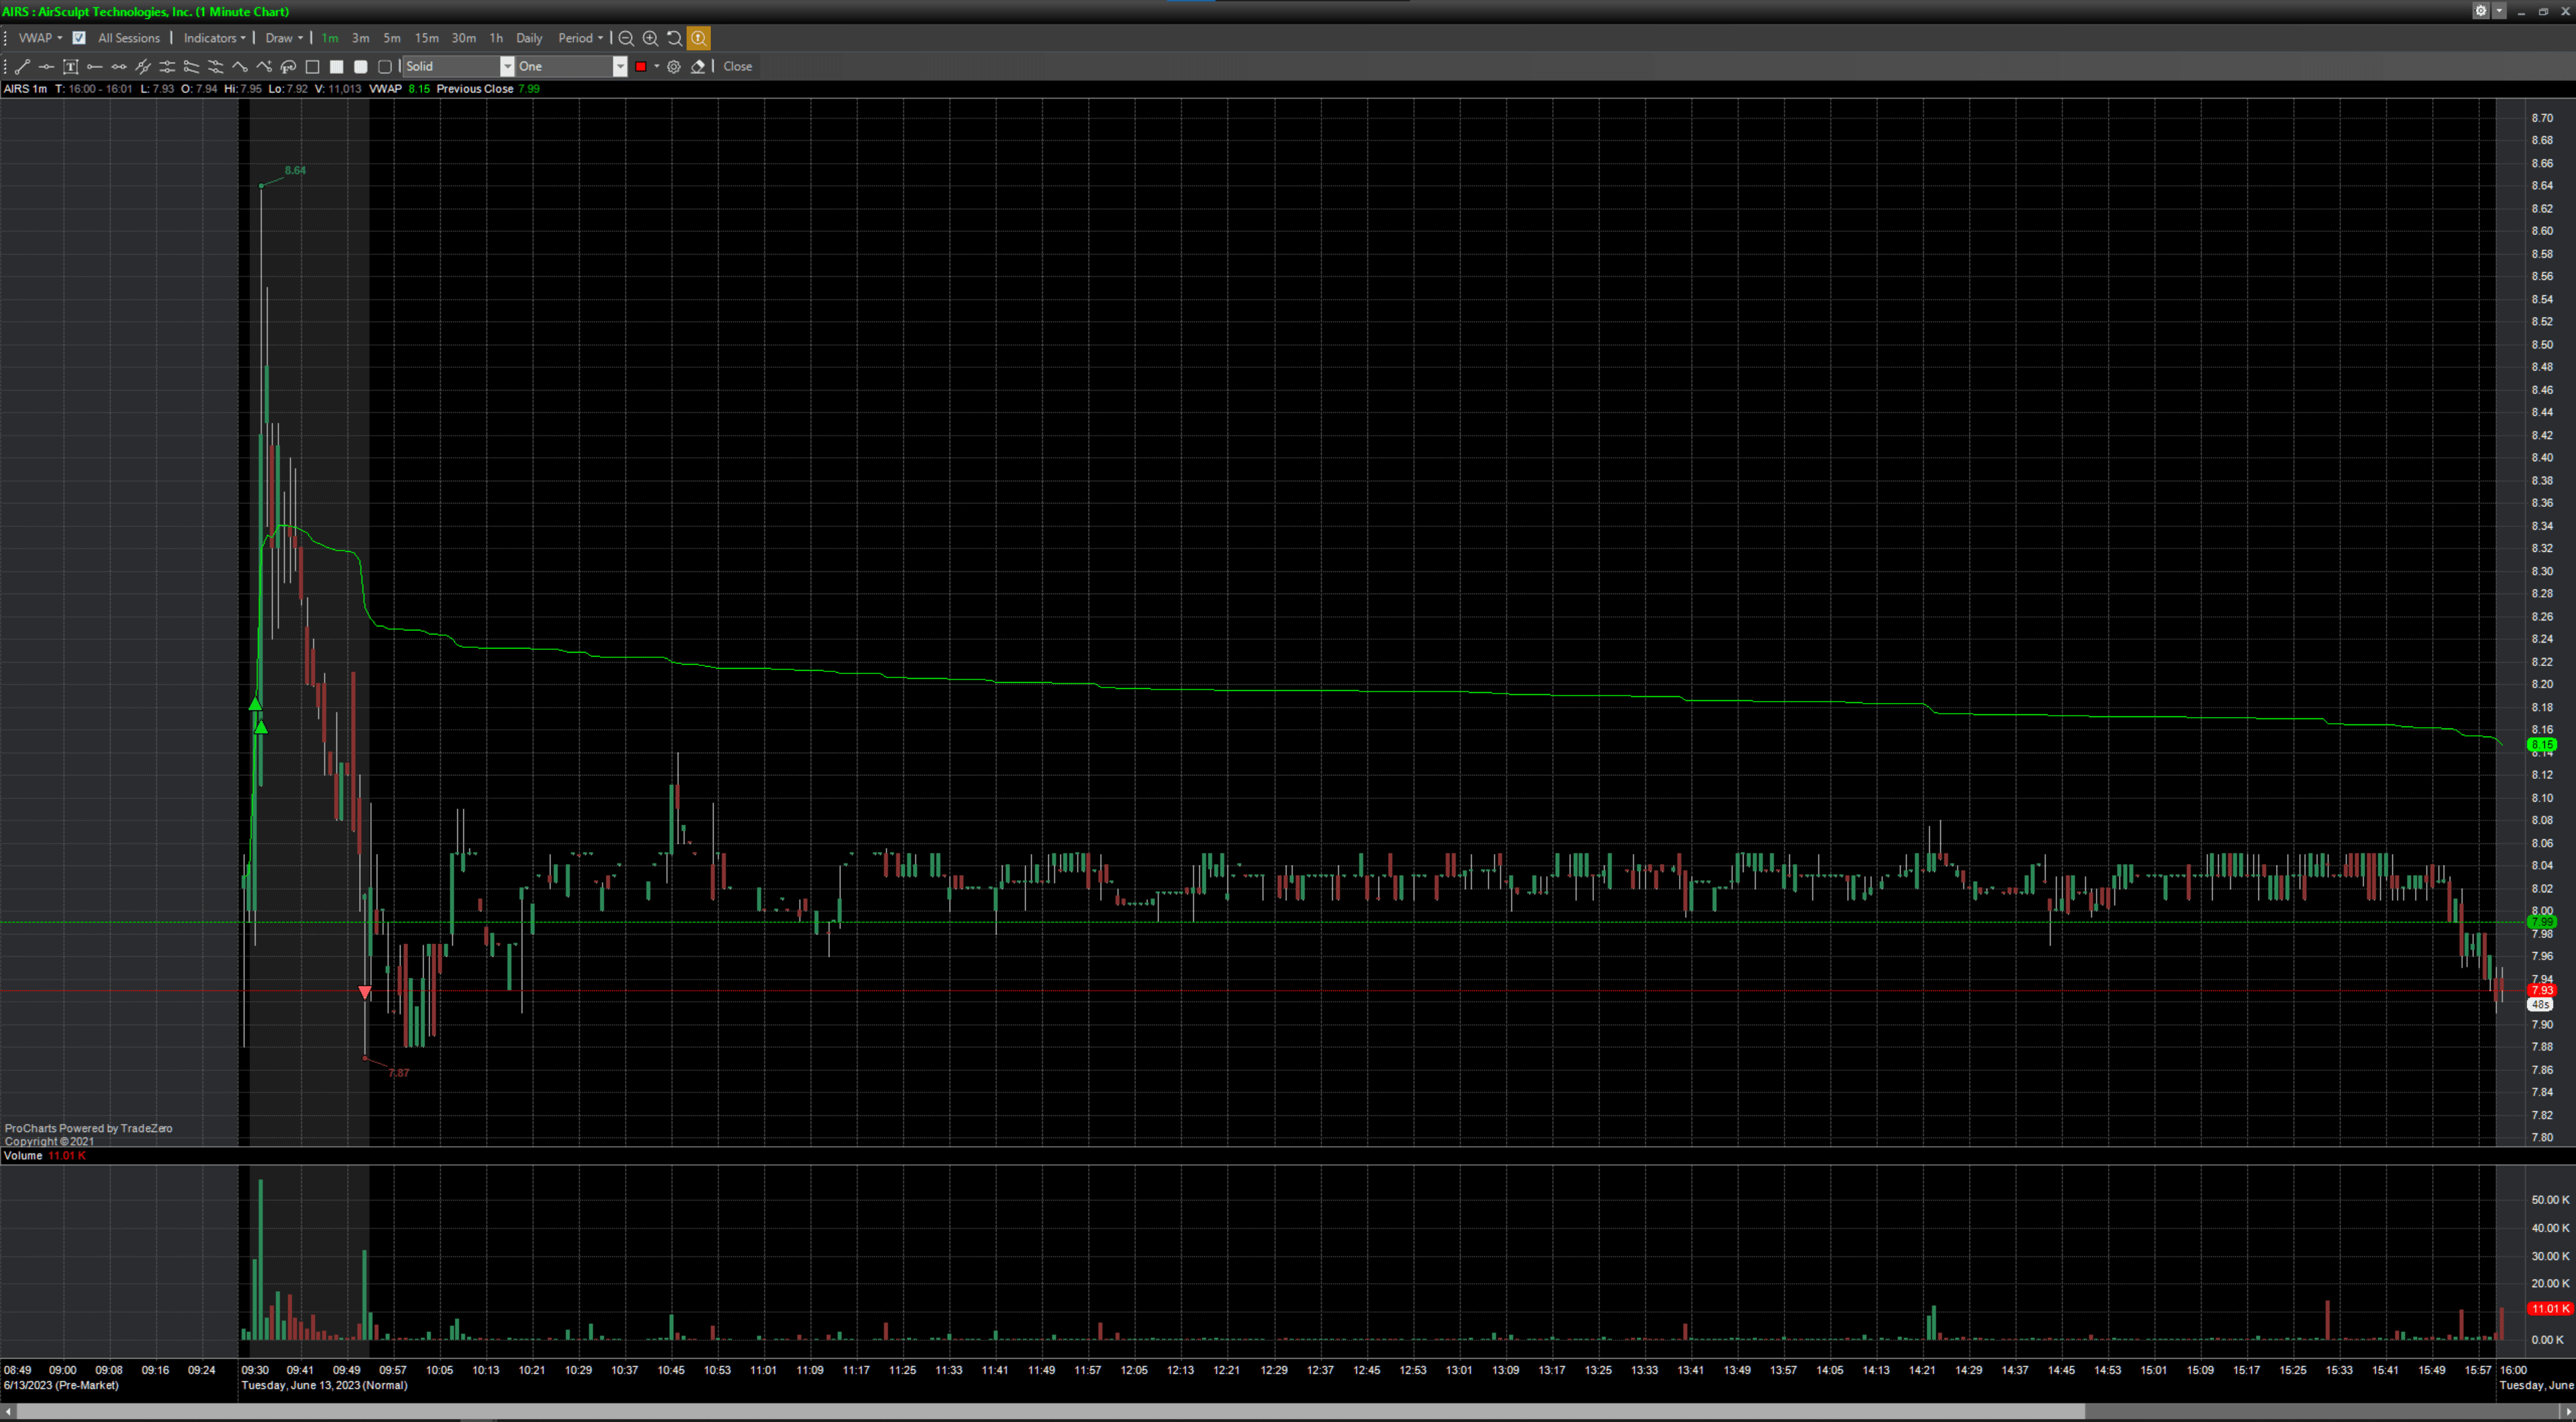Open drawing settings gear icon
The height and width of the screenshot is (1422, 2576).
[x=674, y=67]
